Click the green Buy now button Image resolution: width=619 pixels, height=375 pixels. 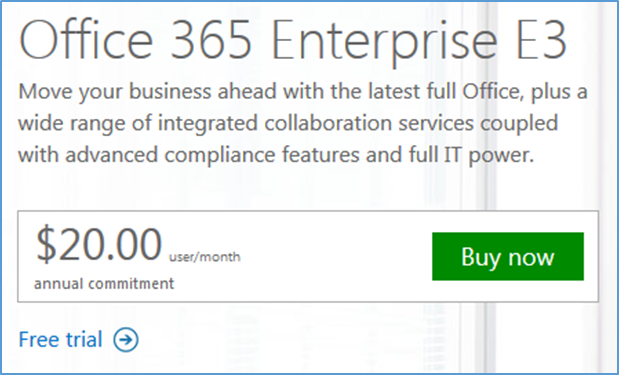(x=508, y=257)
